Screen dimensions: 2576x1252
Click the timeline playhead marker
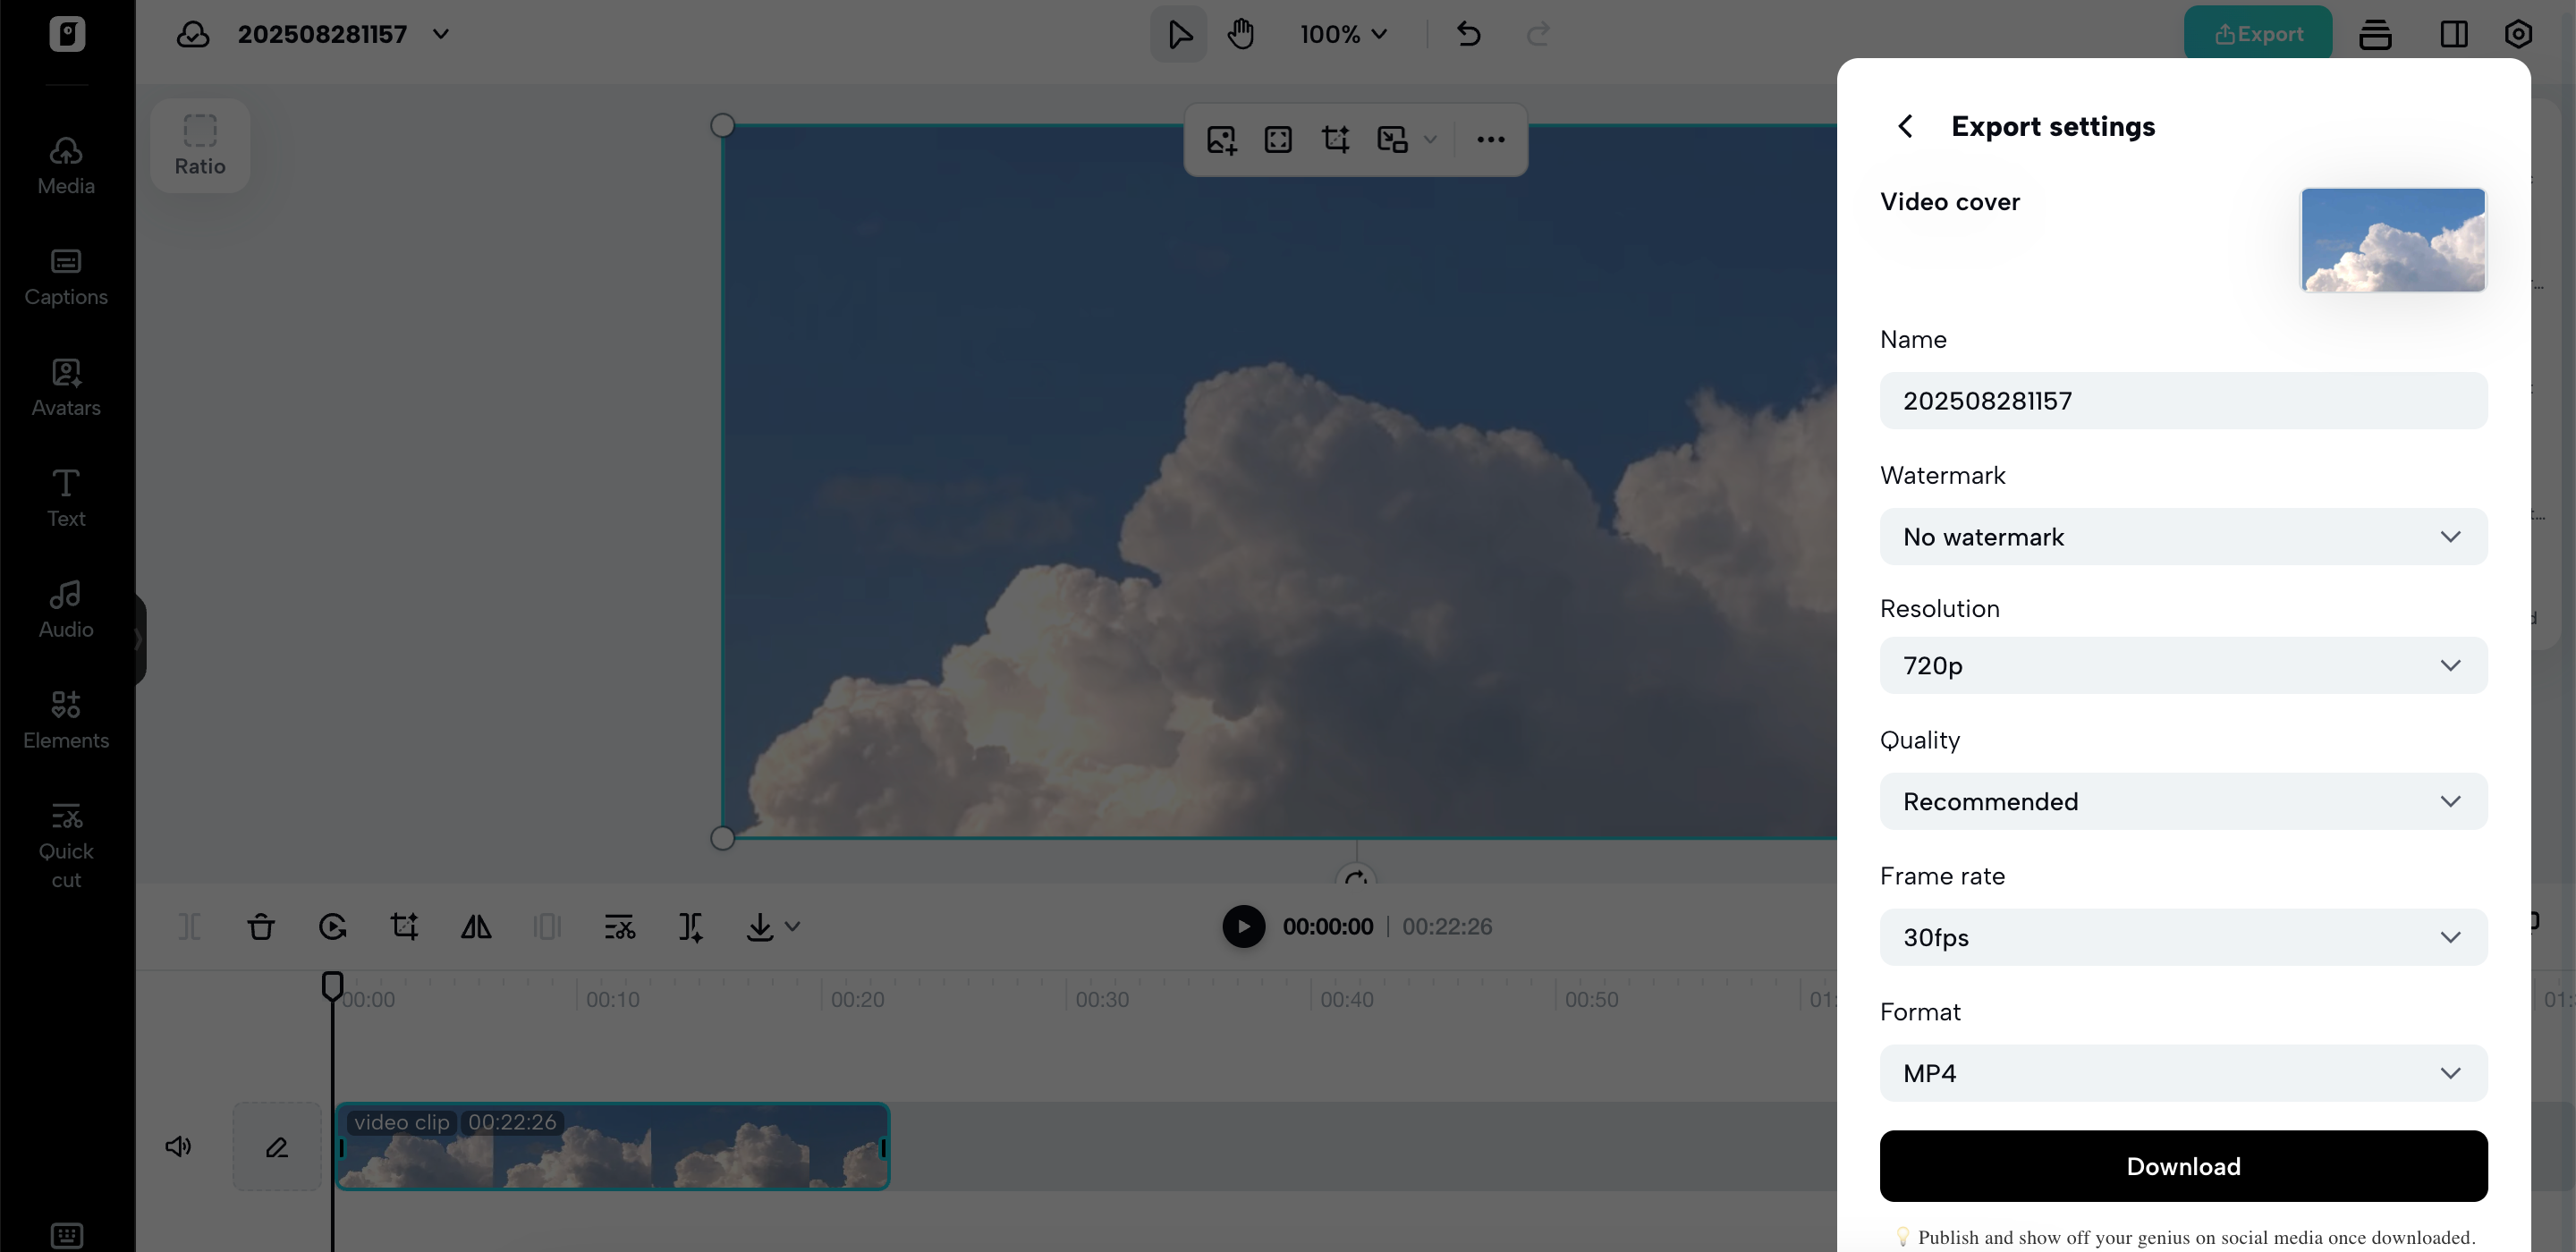pos(333,985)
